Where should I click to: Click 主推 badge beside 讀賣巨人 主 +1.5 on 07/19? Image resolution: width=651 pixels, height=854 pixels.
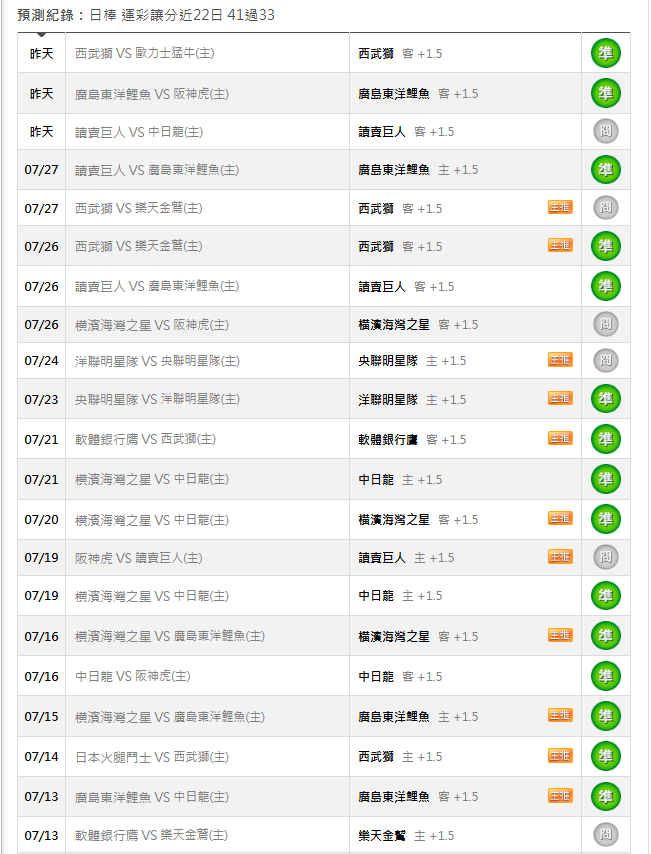pos(560,556)
